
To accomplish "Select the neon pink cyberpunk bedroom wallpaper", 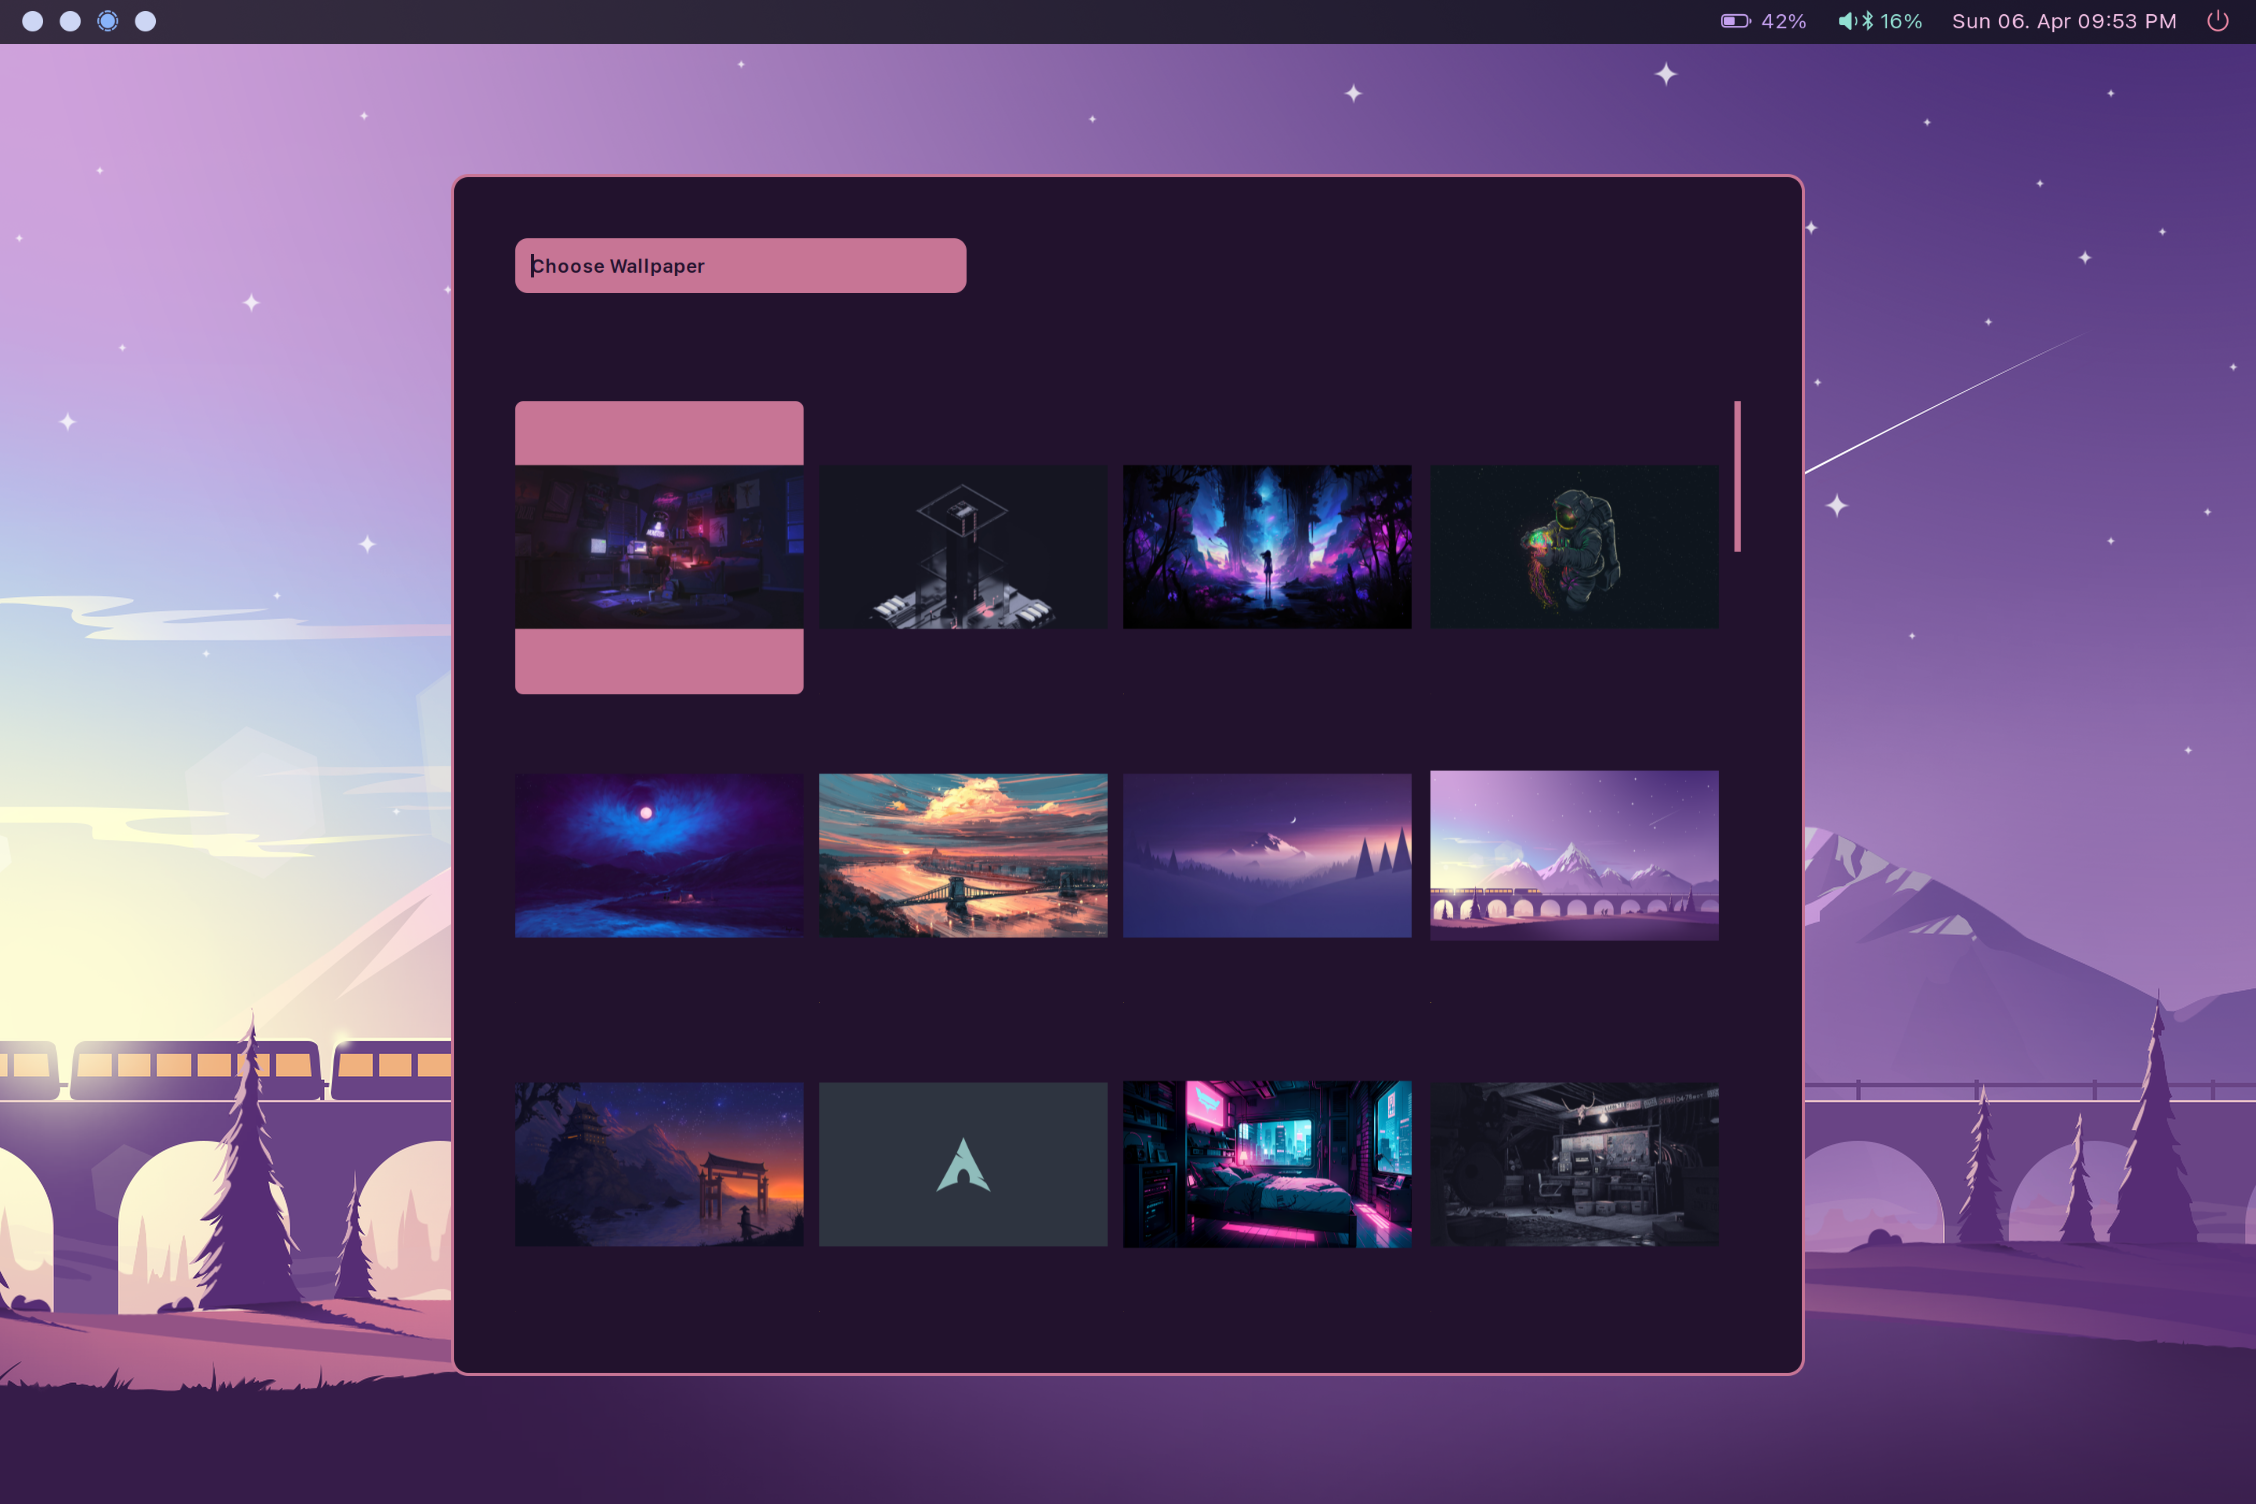I will (x=1267, y=1164).
